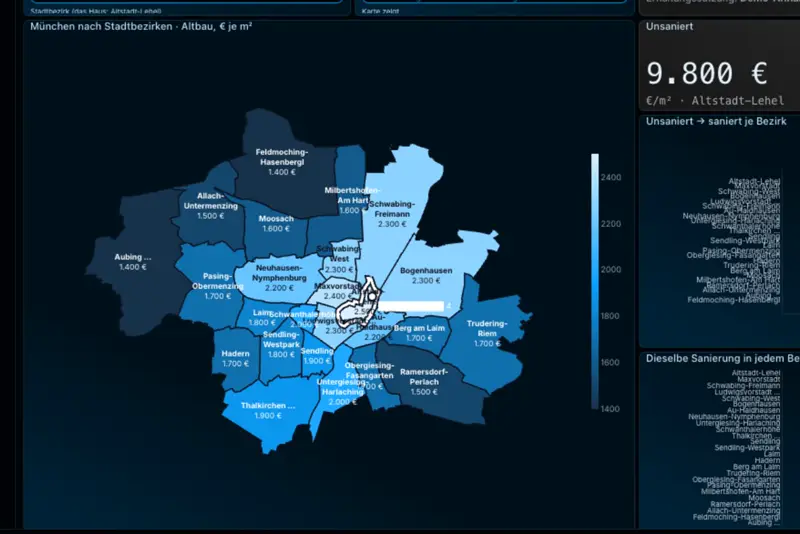Click the white marker dot in Altstadt-Lehel
This screenshot has width=800, height=534.
pos(372,296)
